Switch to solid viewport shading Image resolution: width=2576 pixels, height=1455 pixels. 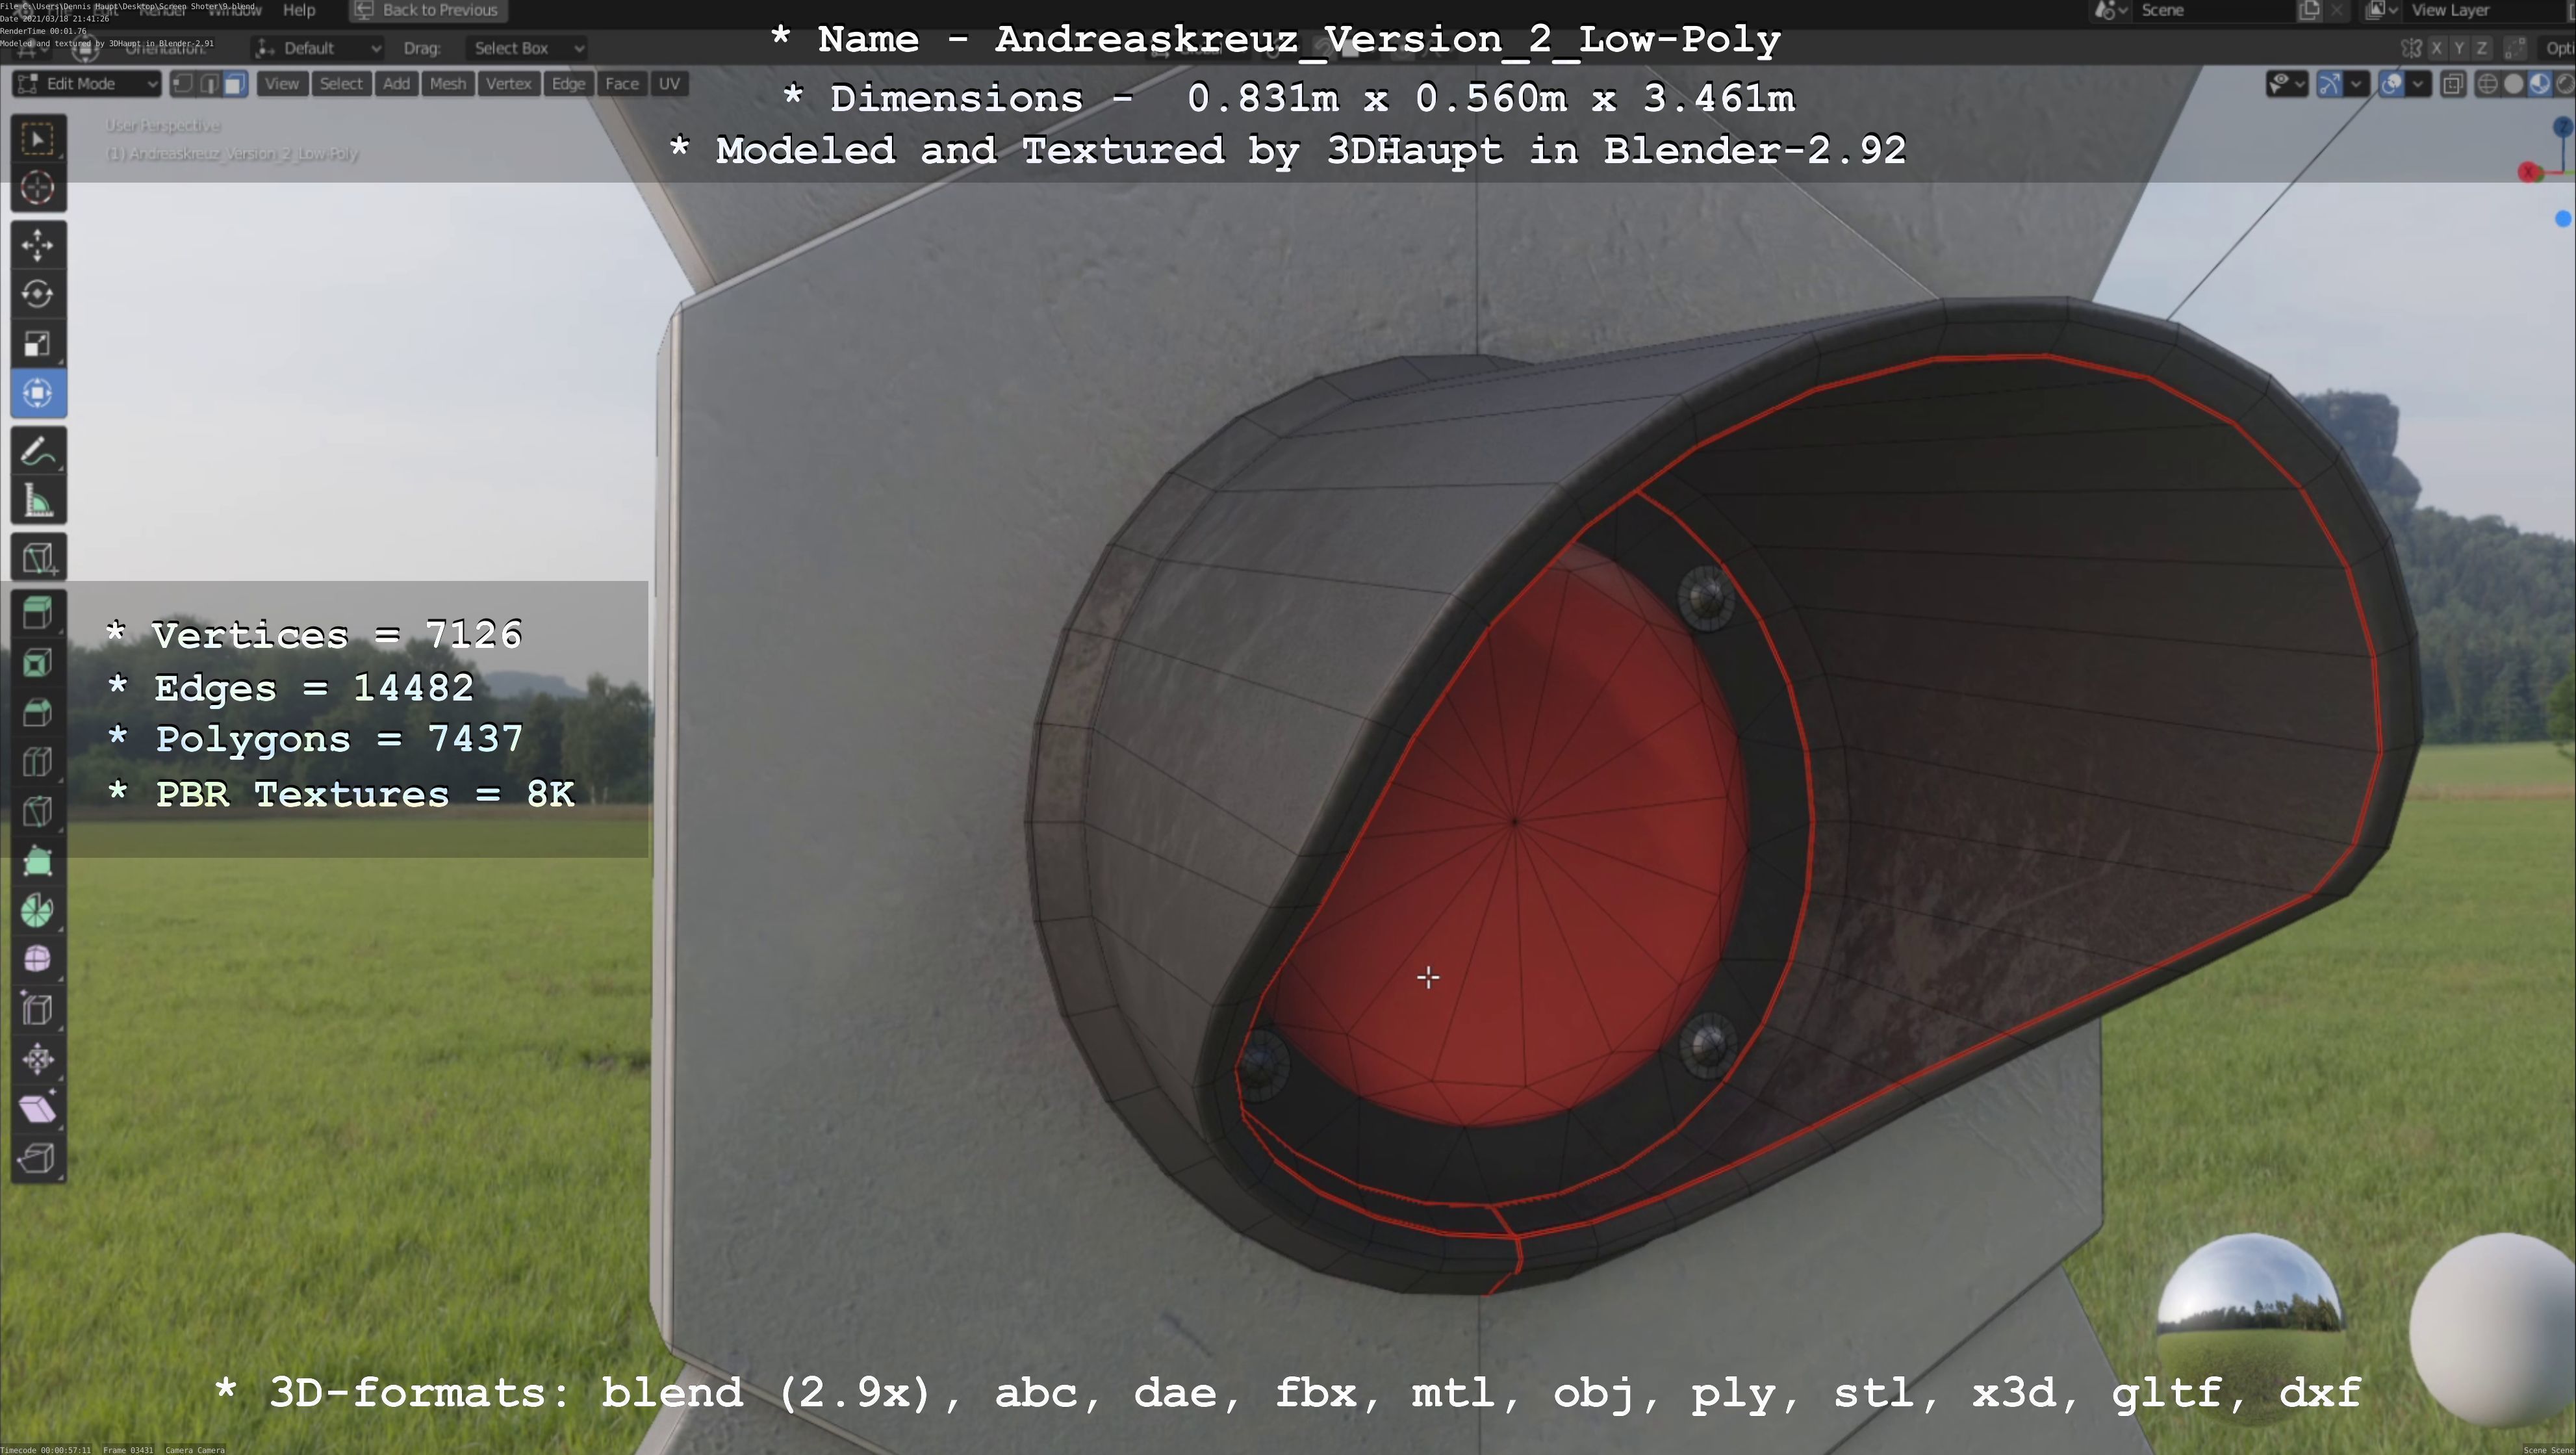[2513, 84]
